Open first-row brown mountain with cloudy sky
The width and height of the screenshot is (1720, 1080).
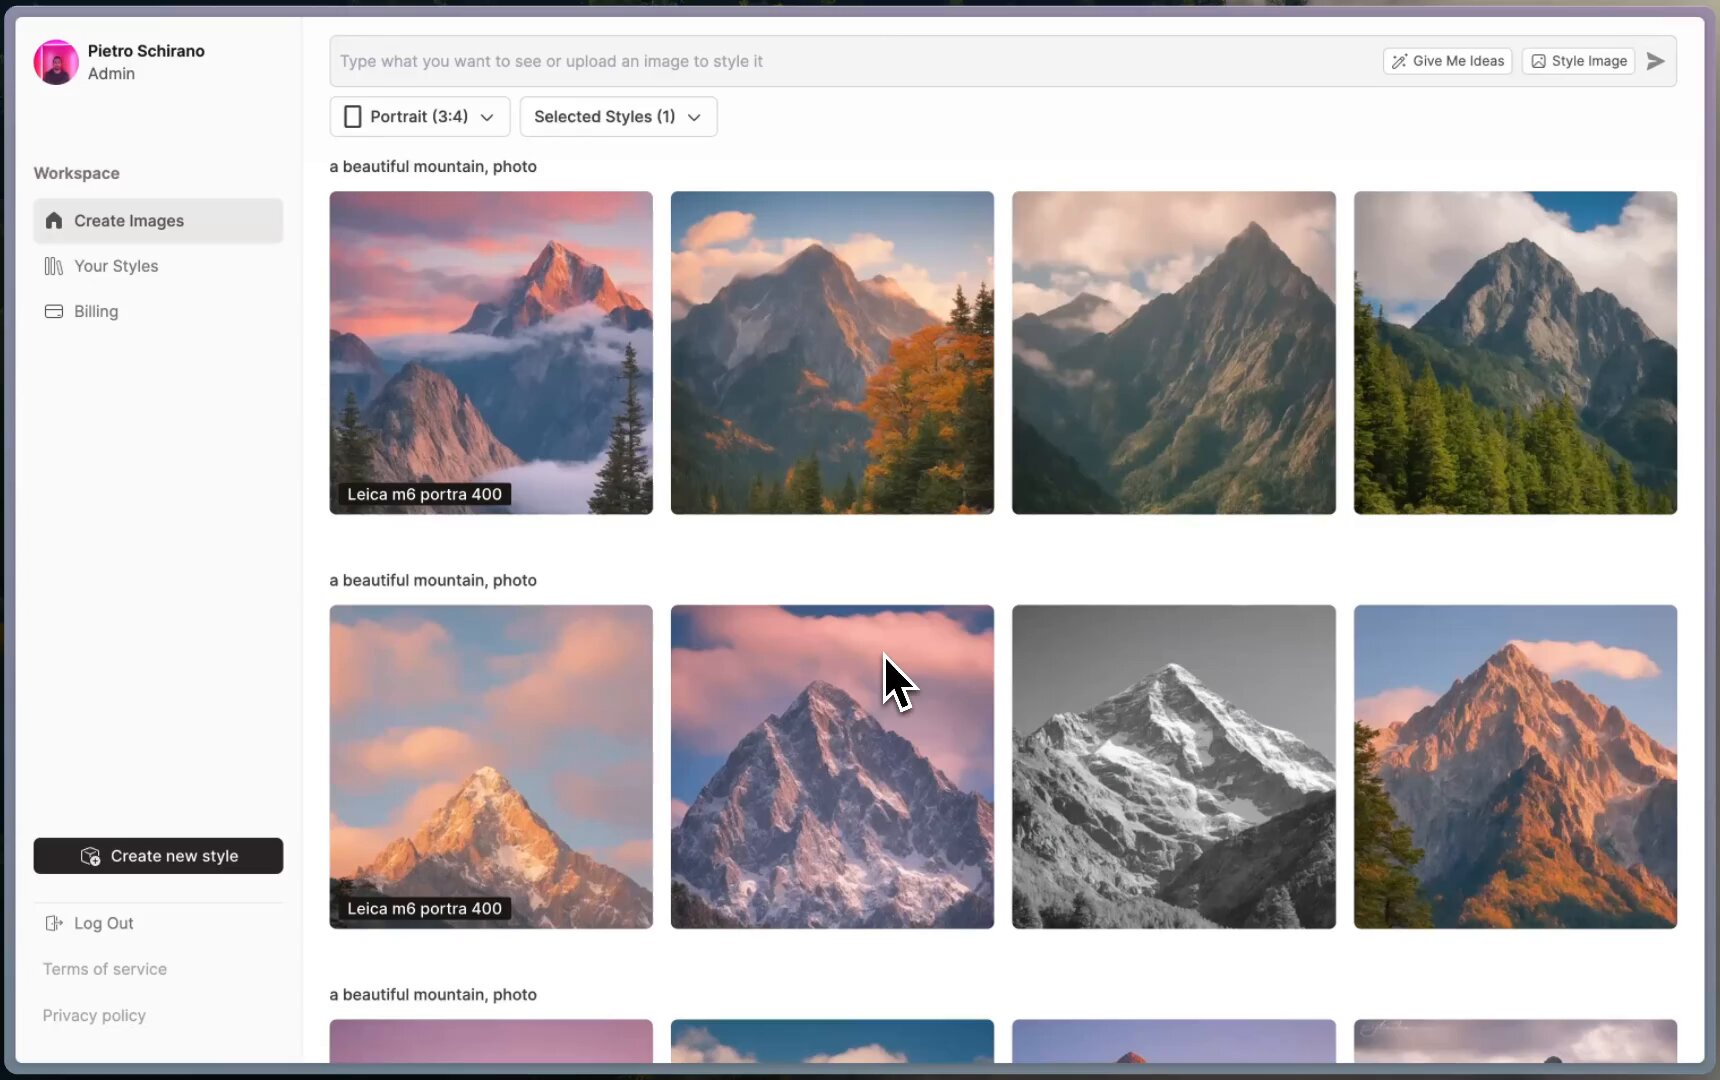(1174, 353)
